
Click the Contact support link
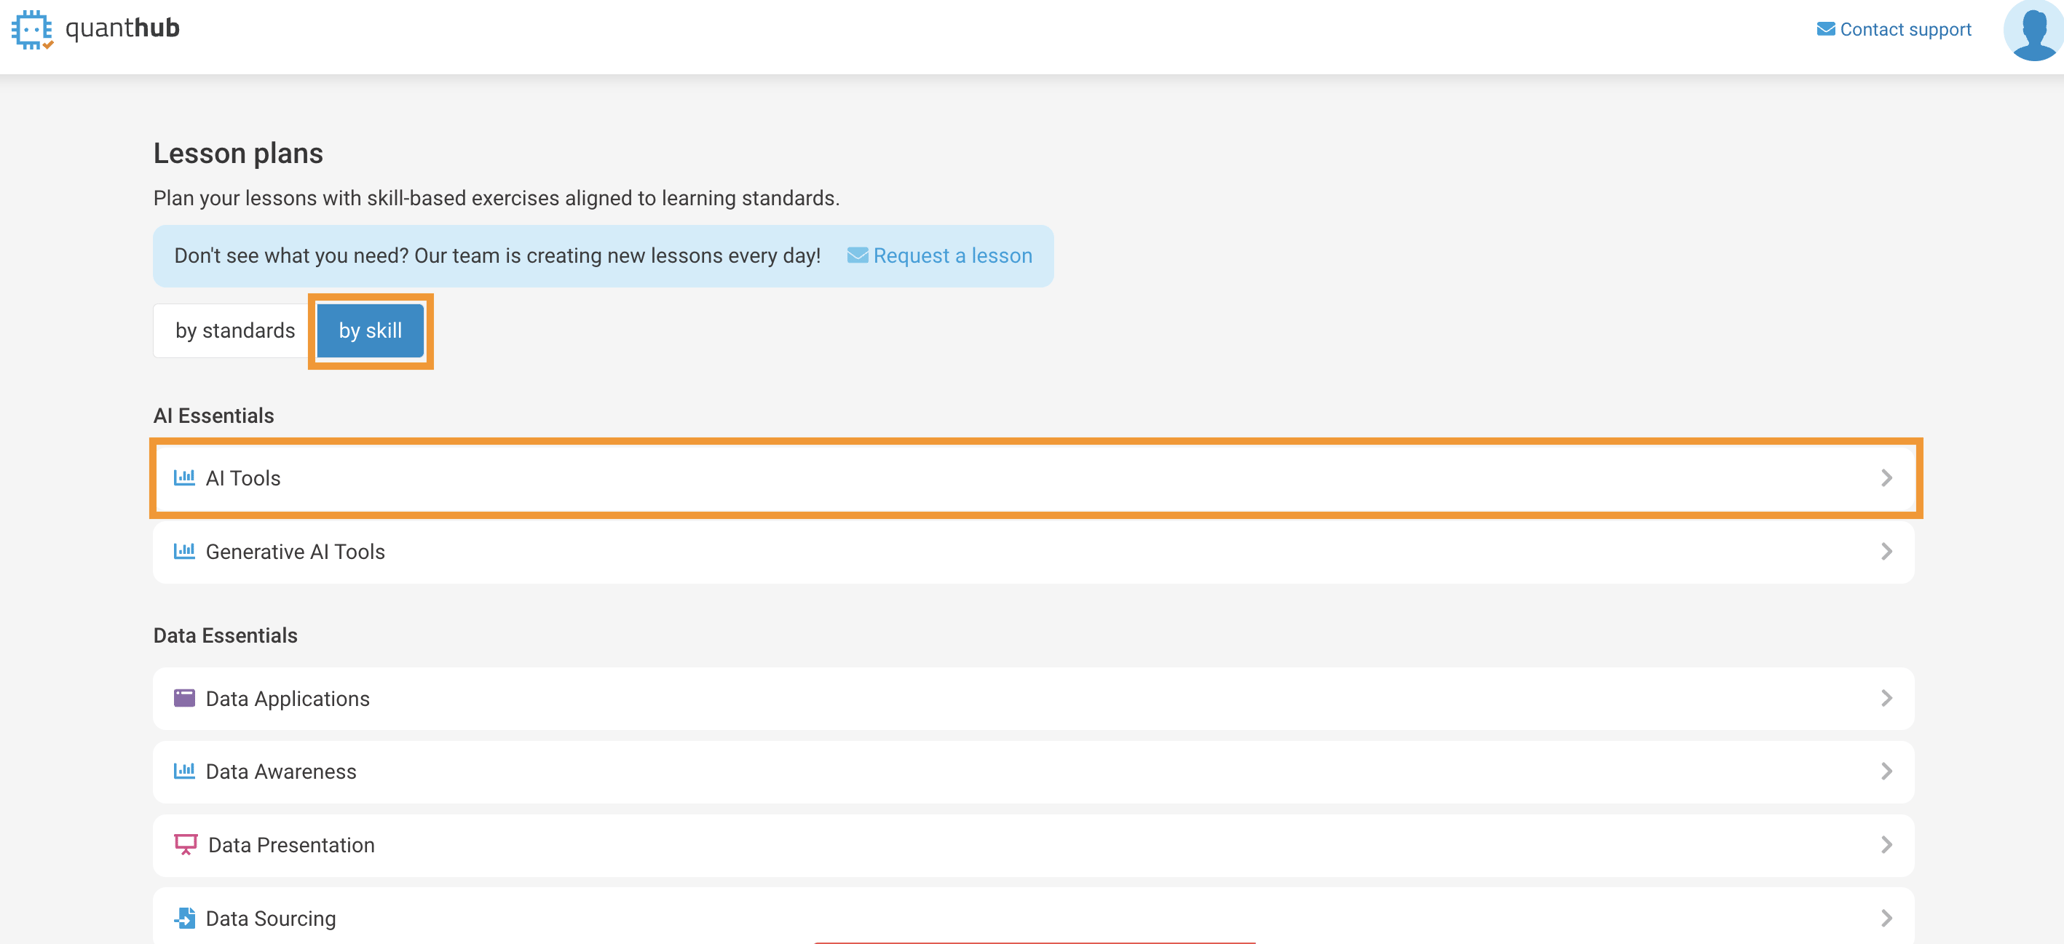pyautogui.click(x=1905, y=30)
